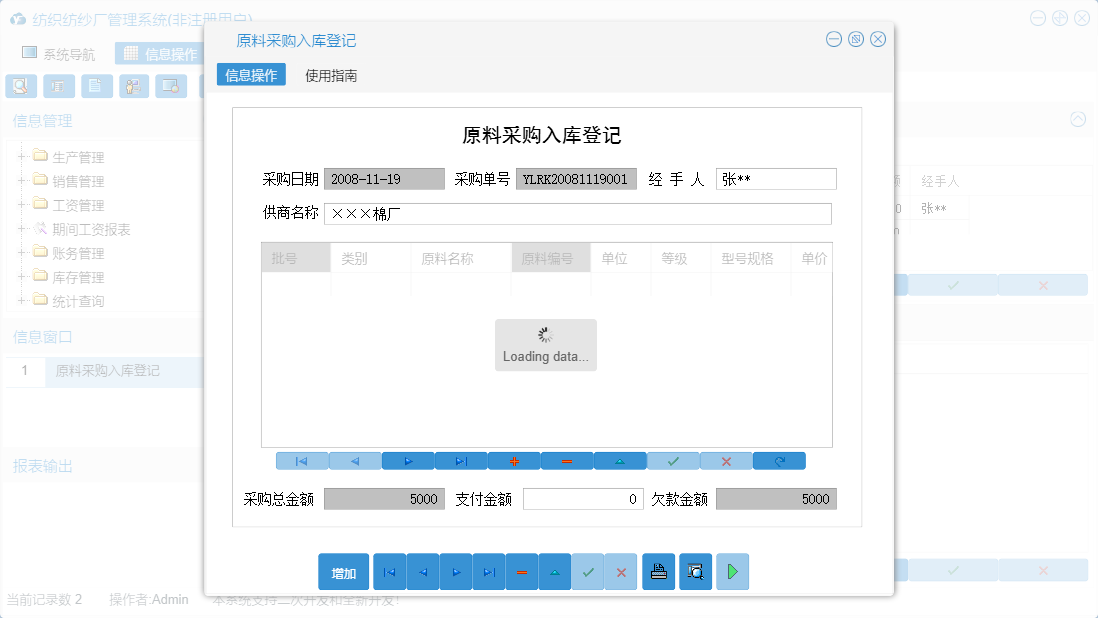The image size is (1098, 618).
Task: Expand the 生产管理 tree node
Action: (23, 155)
